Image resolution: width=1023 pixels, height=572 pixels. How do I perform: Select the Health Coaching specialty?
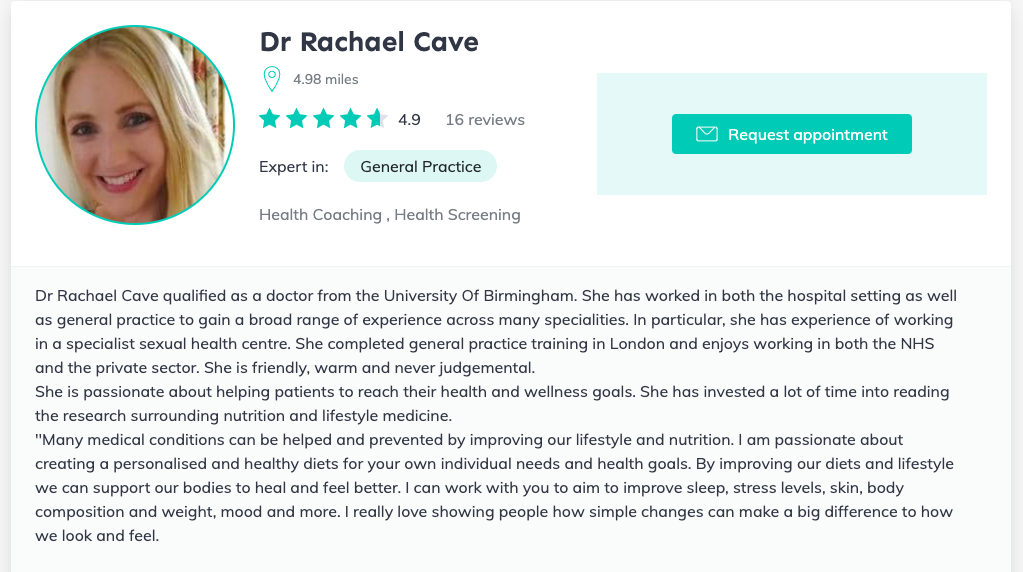tap(320, 215)
